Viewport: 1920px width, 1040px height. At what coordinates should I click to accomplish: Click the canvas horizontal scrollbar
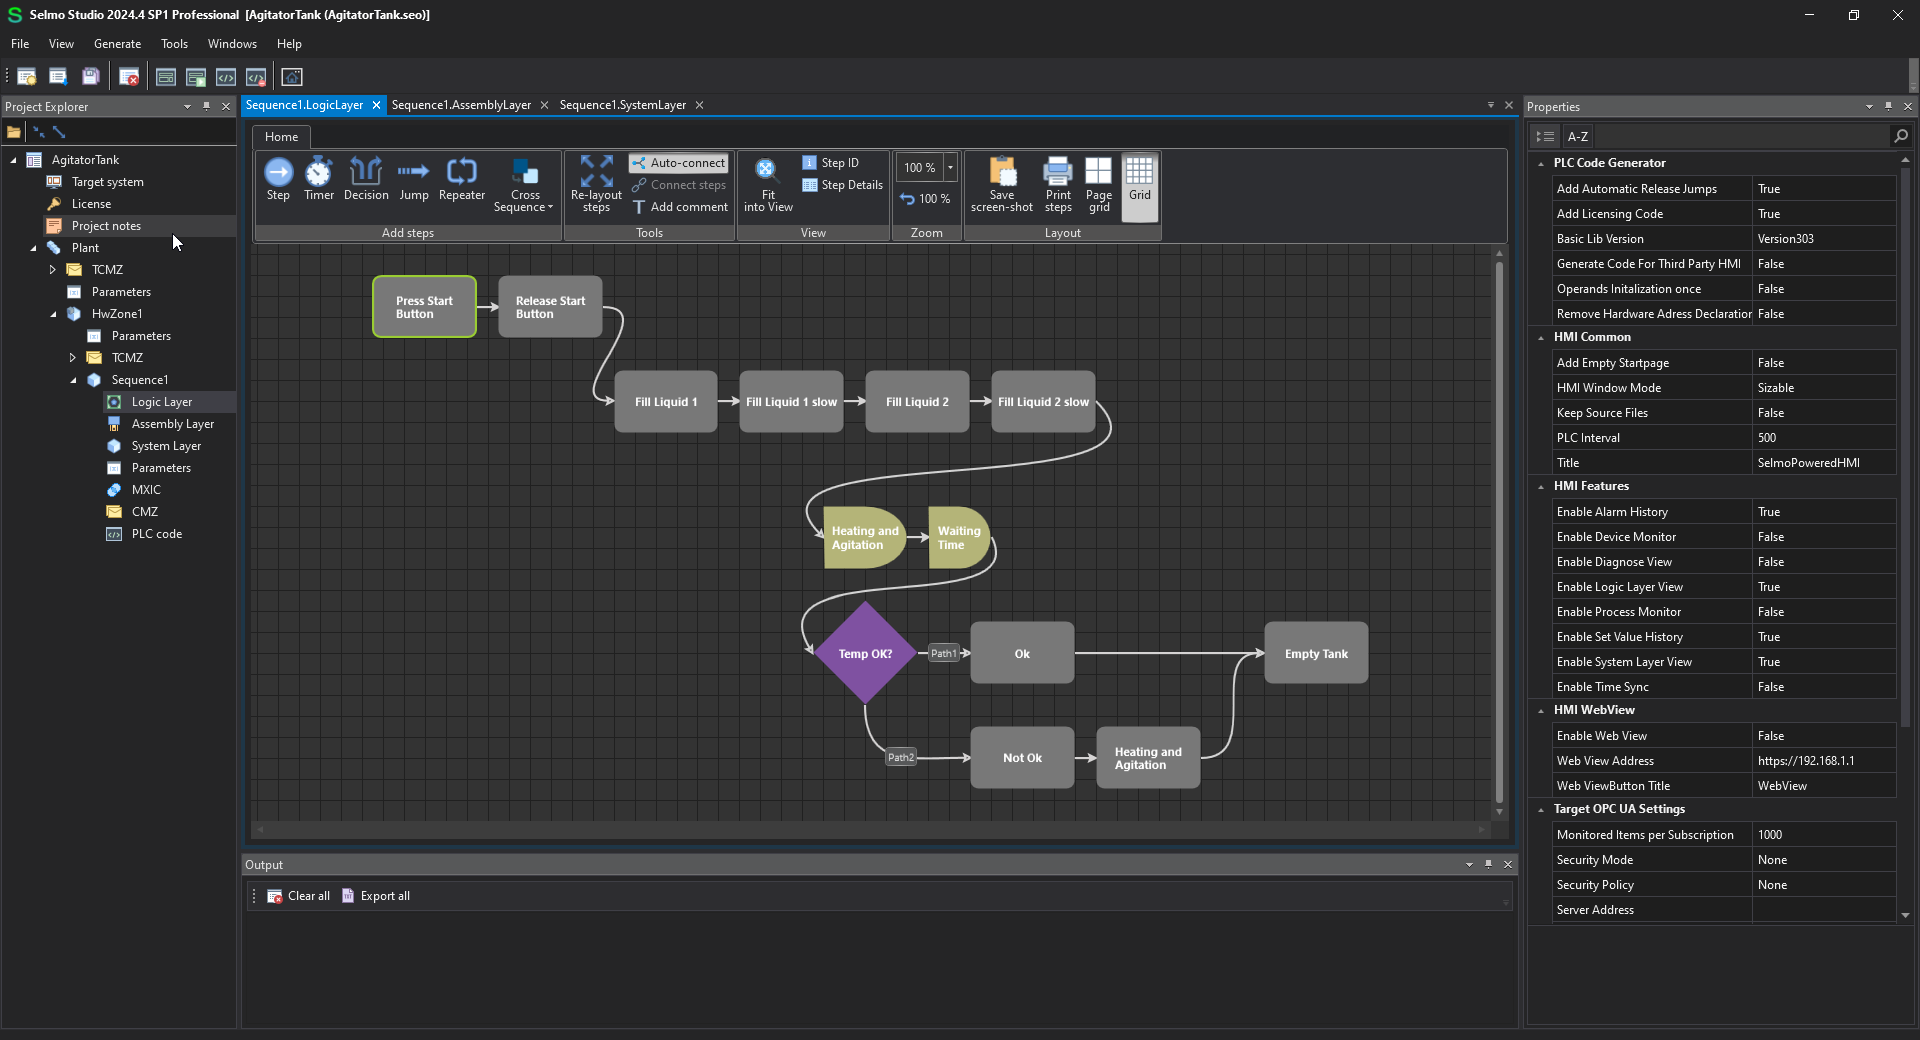pos(870,829)
